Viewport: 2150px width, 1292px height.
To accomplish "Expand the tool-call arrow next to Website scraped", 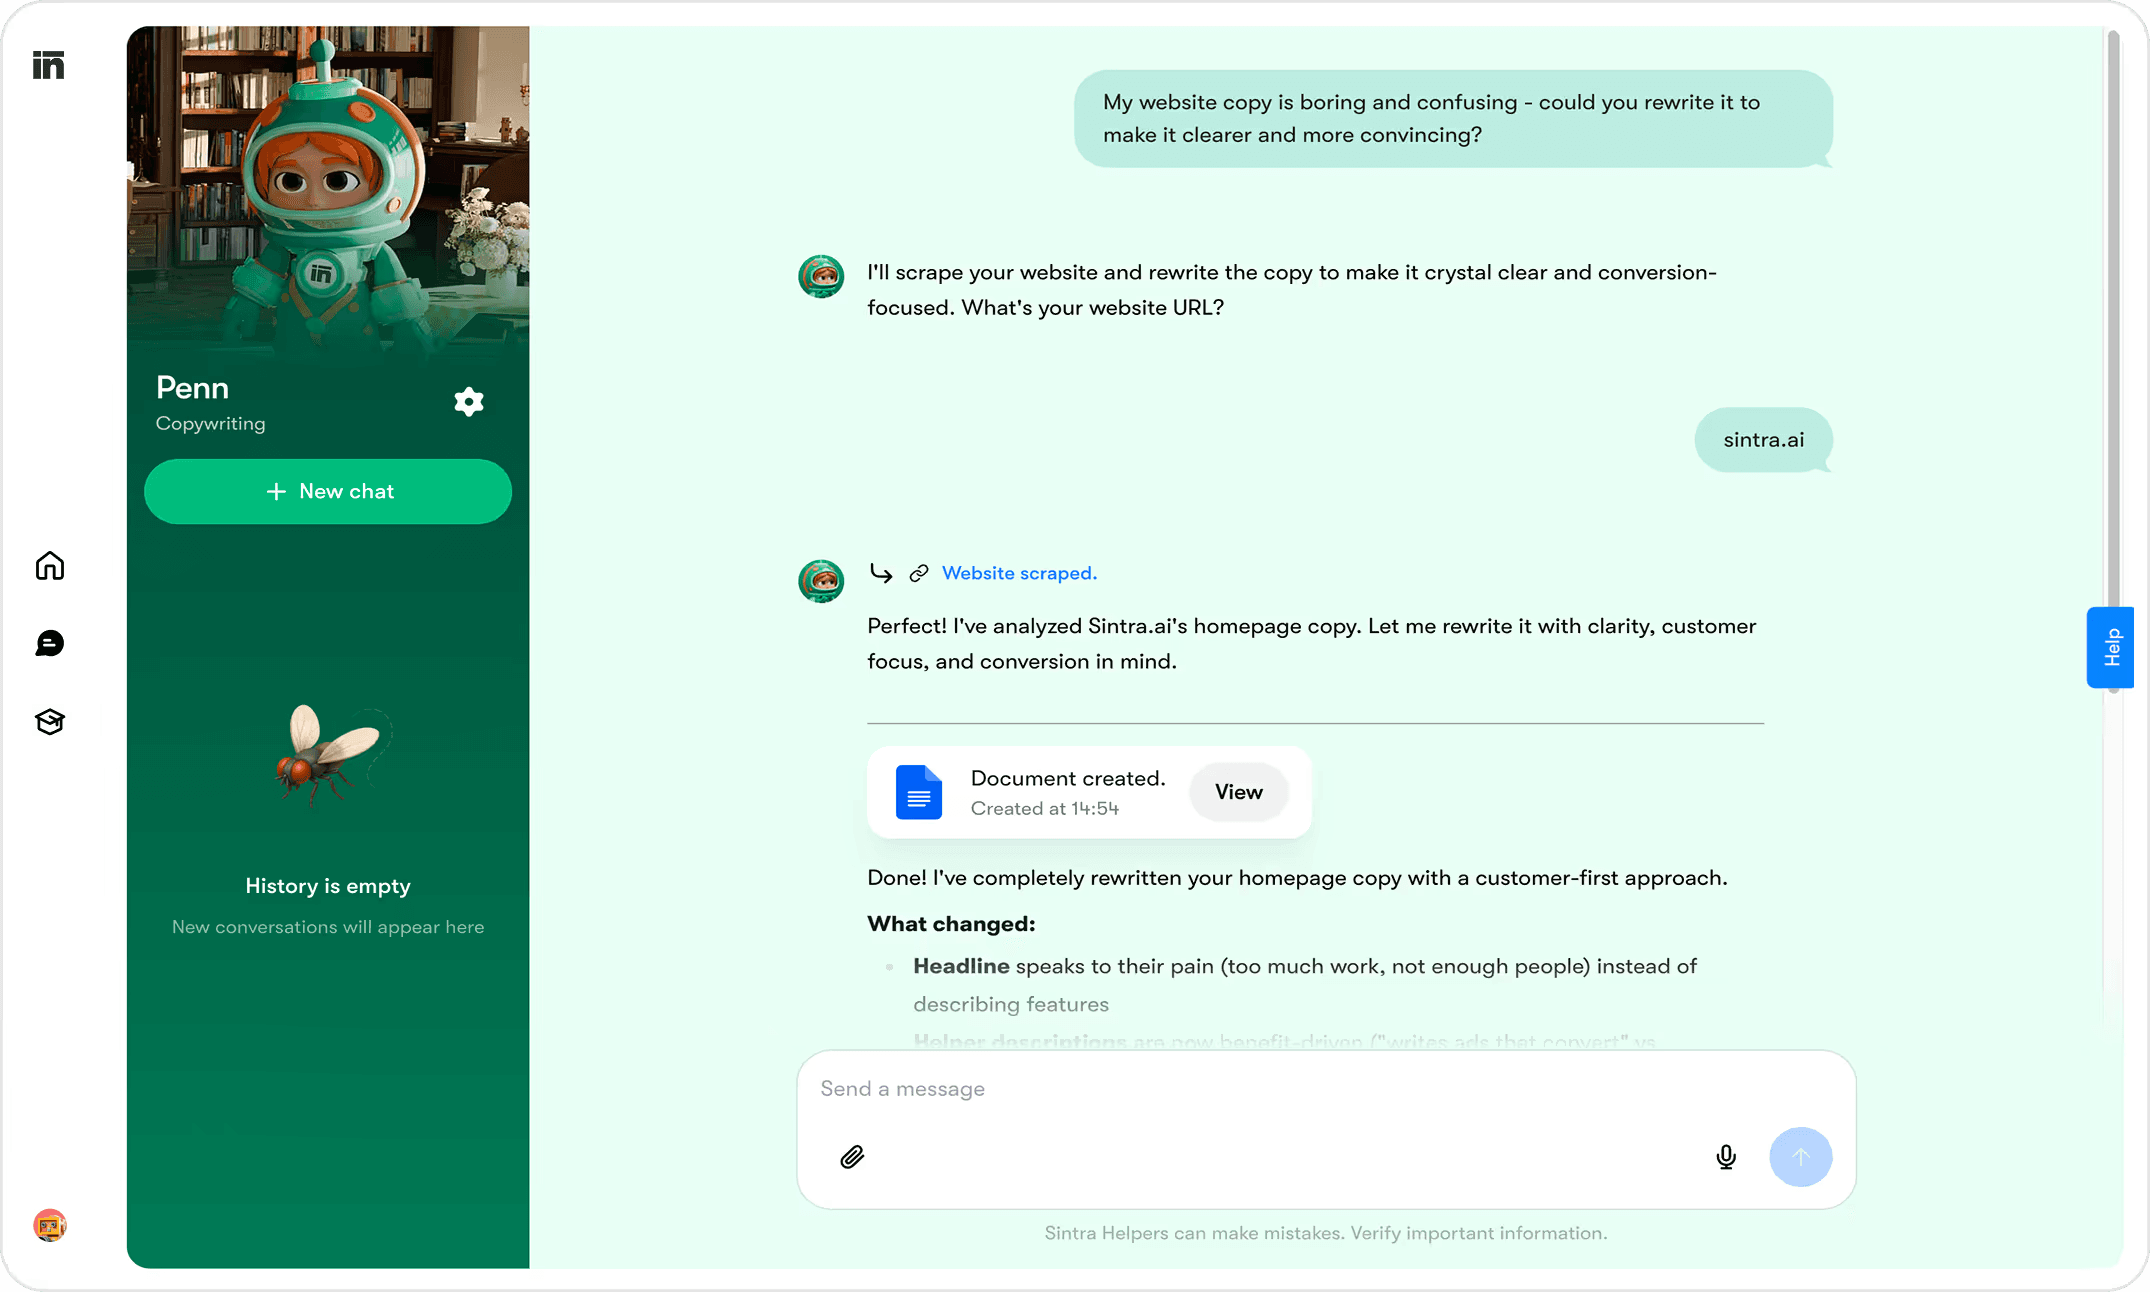I will 881,573.
